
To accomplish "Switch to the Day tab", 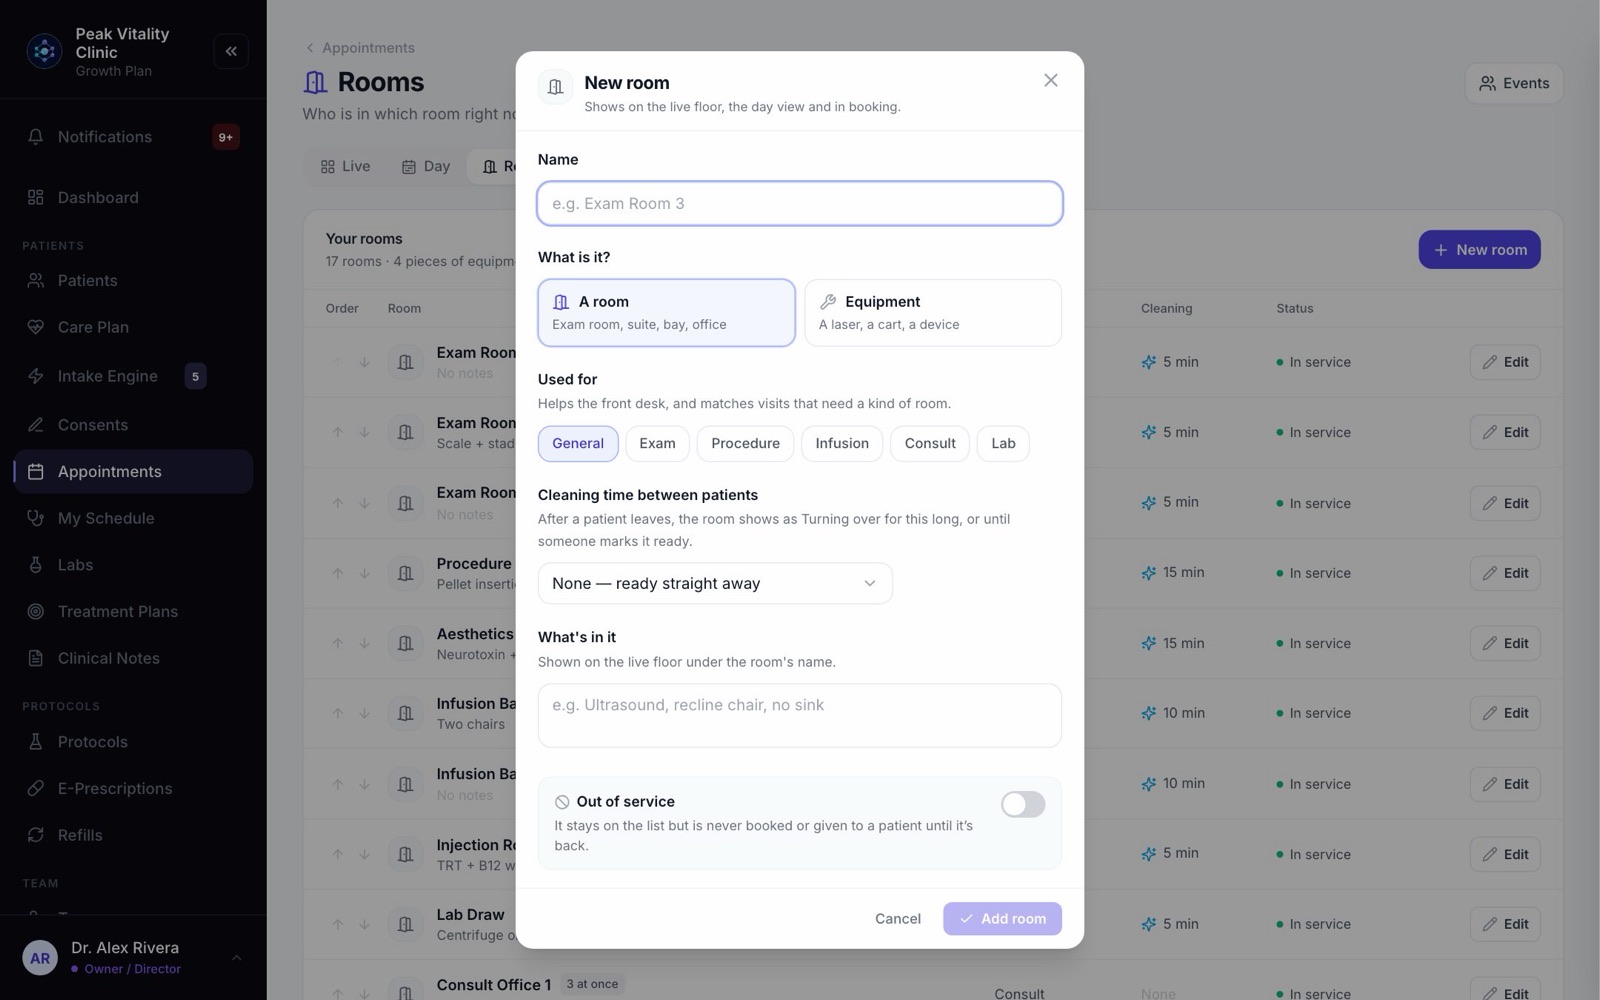I will pyautogui.click(x=426, y=166).
